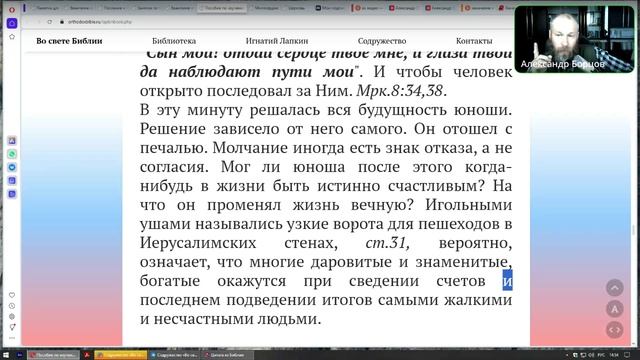
Task: Switch to the first browser tab on the left
Action: 46,8
